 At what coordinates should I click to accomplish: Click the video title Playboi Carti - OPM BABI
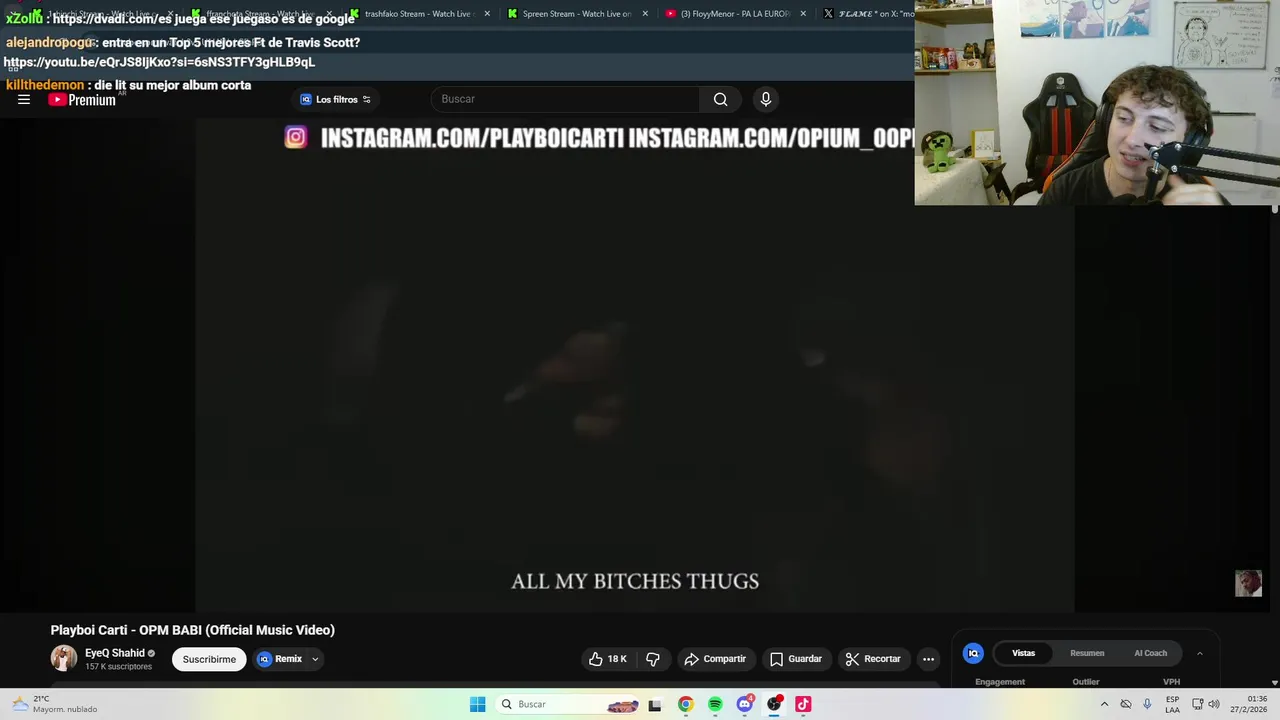193,630
